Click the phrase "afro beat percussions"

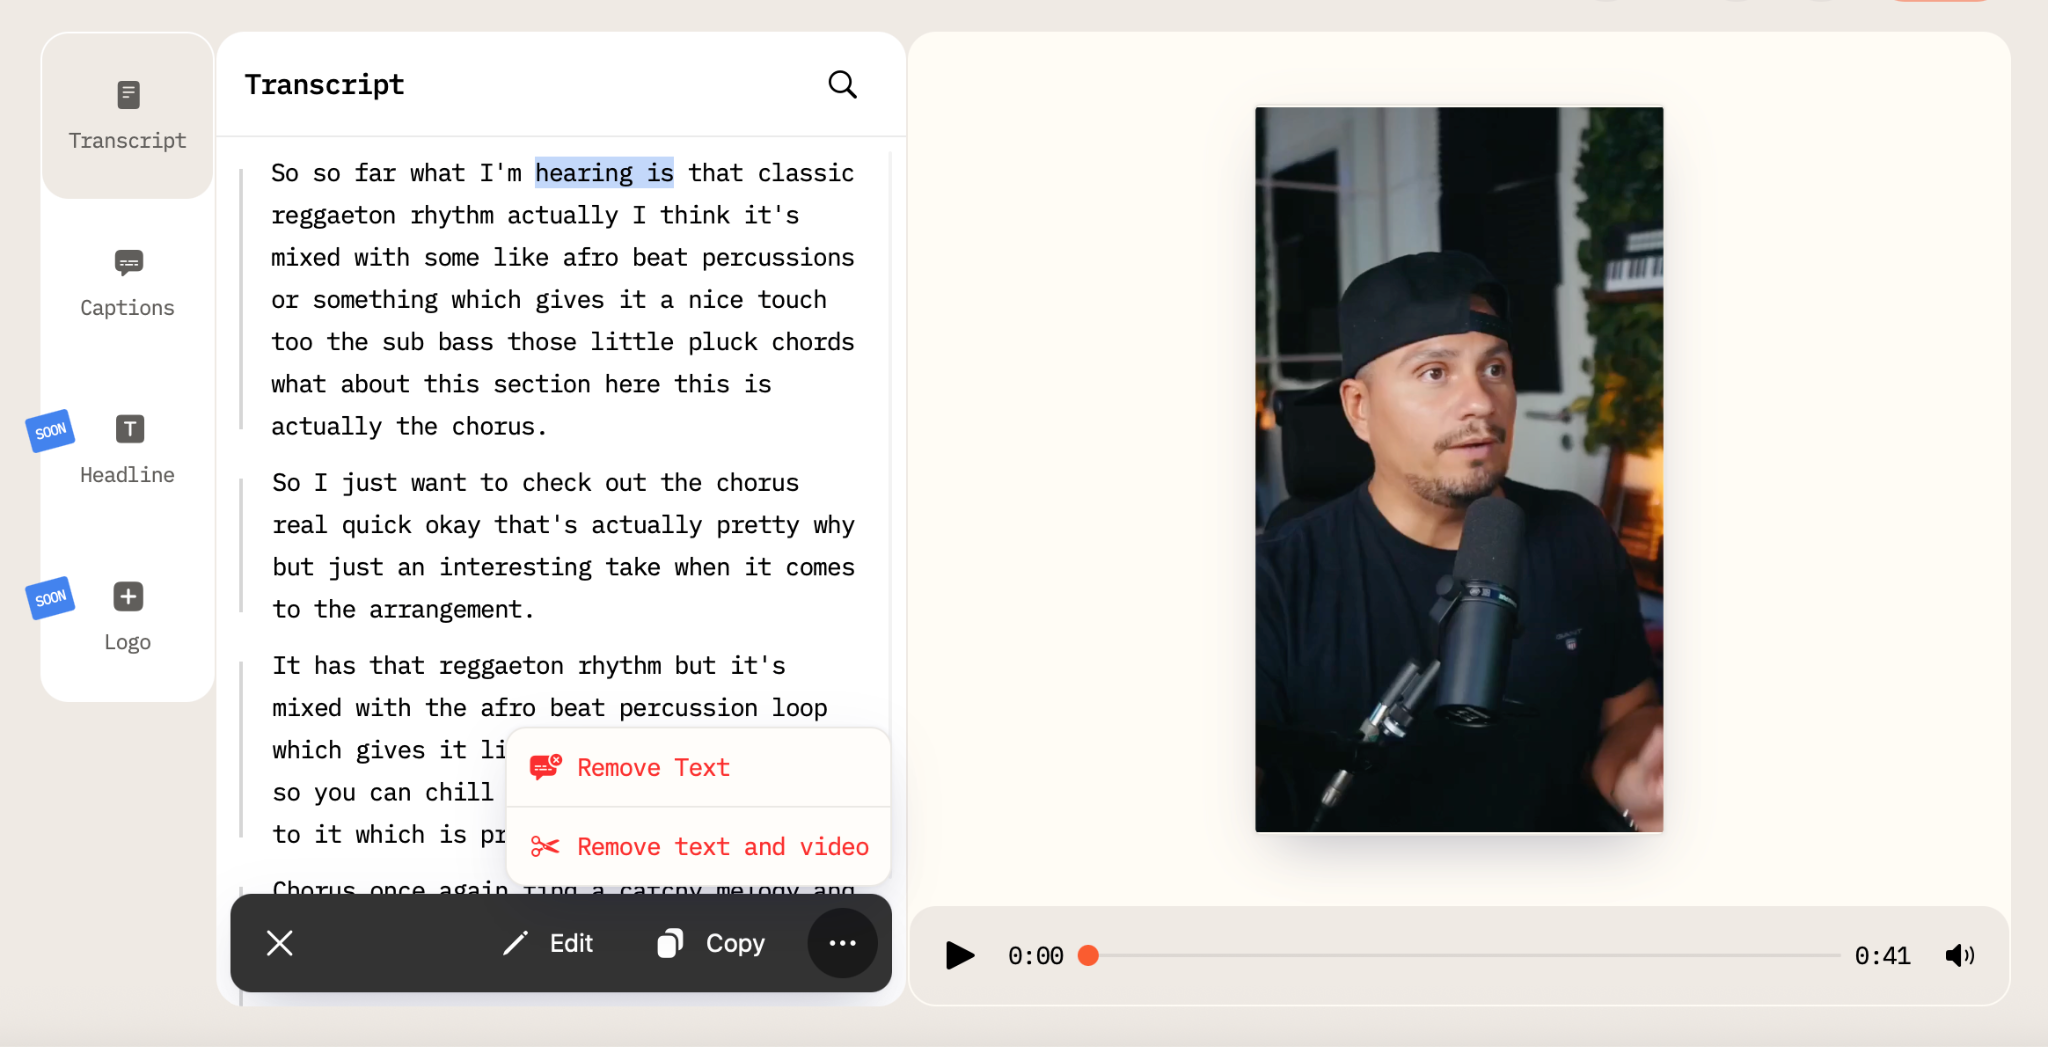[x=708, y=257]
